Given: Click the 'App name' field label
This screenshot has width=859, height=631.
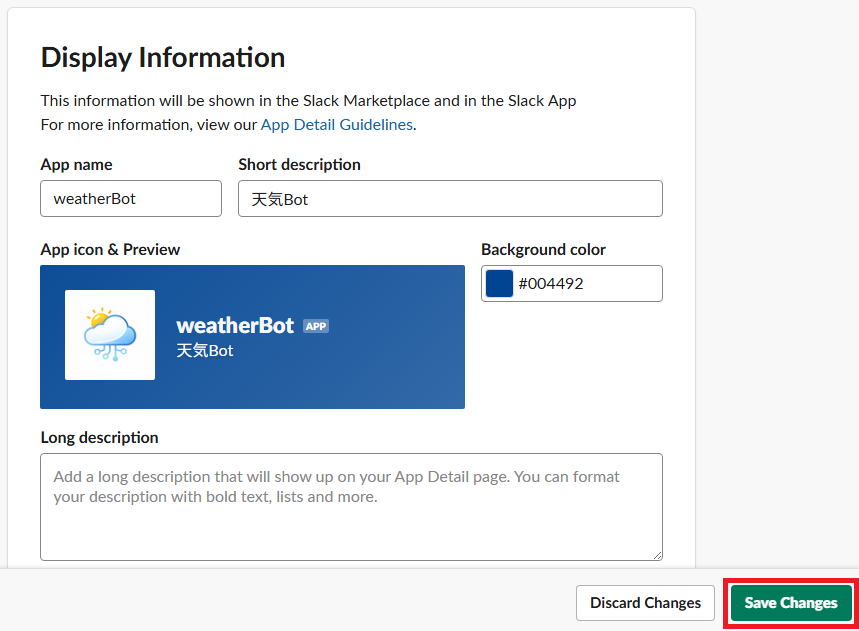Looking at the screenshot, I should pos(76,164).
